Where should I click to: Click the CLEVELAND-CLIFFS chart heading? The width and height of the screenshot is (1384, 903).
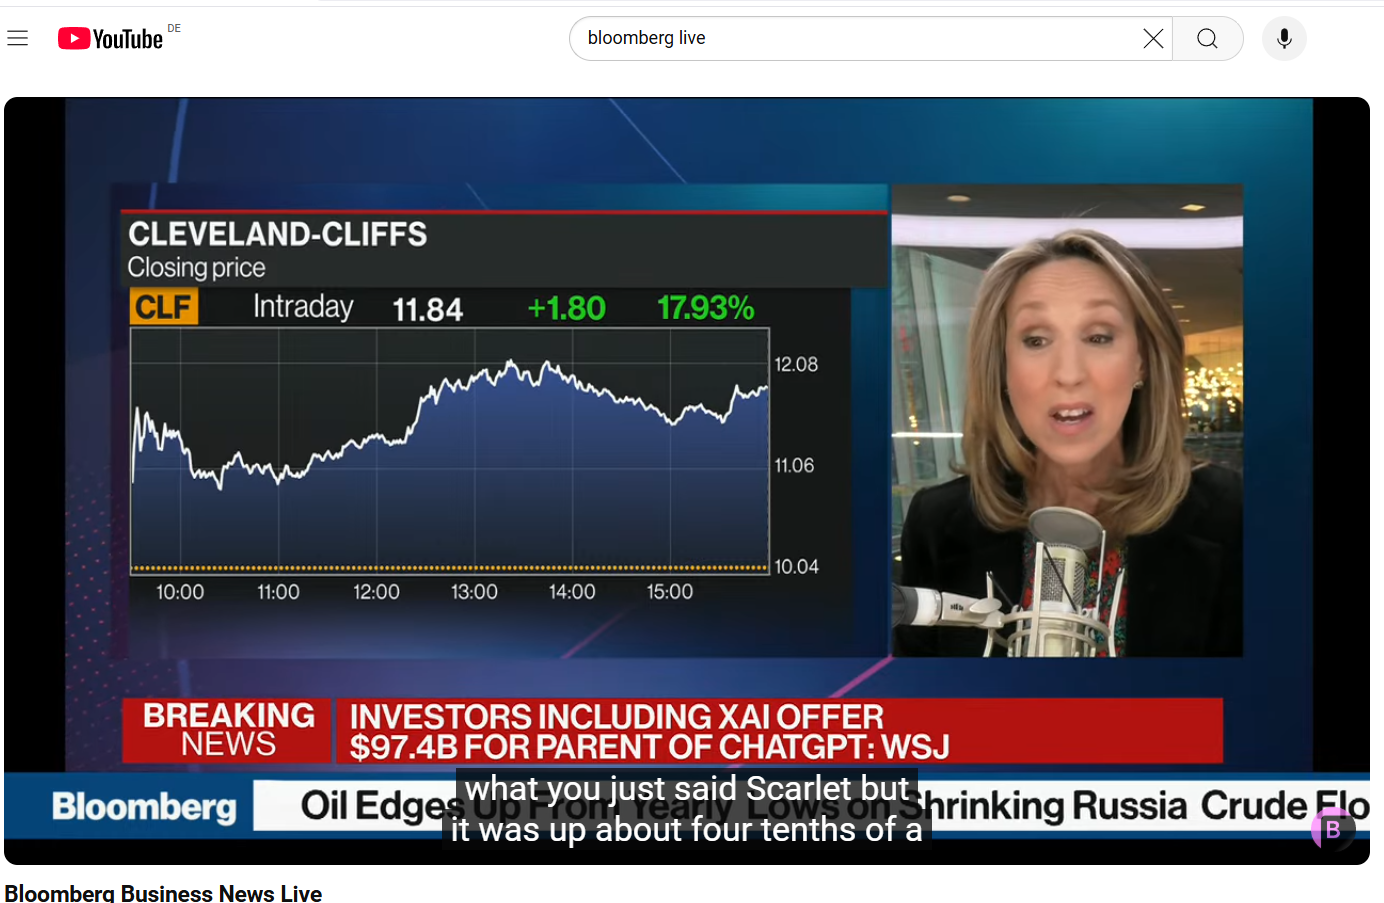(x=278, y=234)
